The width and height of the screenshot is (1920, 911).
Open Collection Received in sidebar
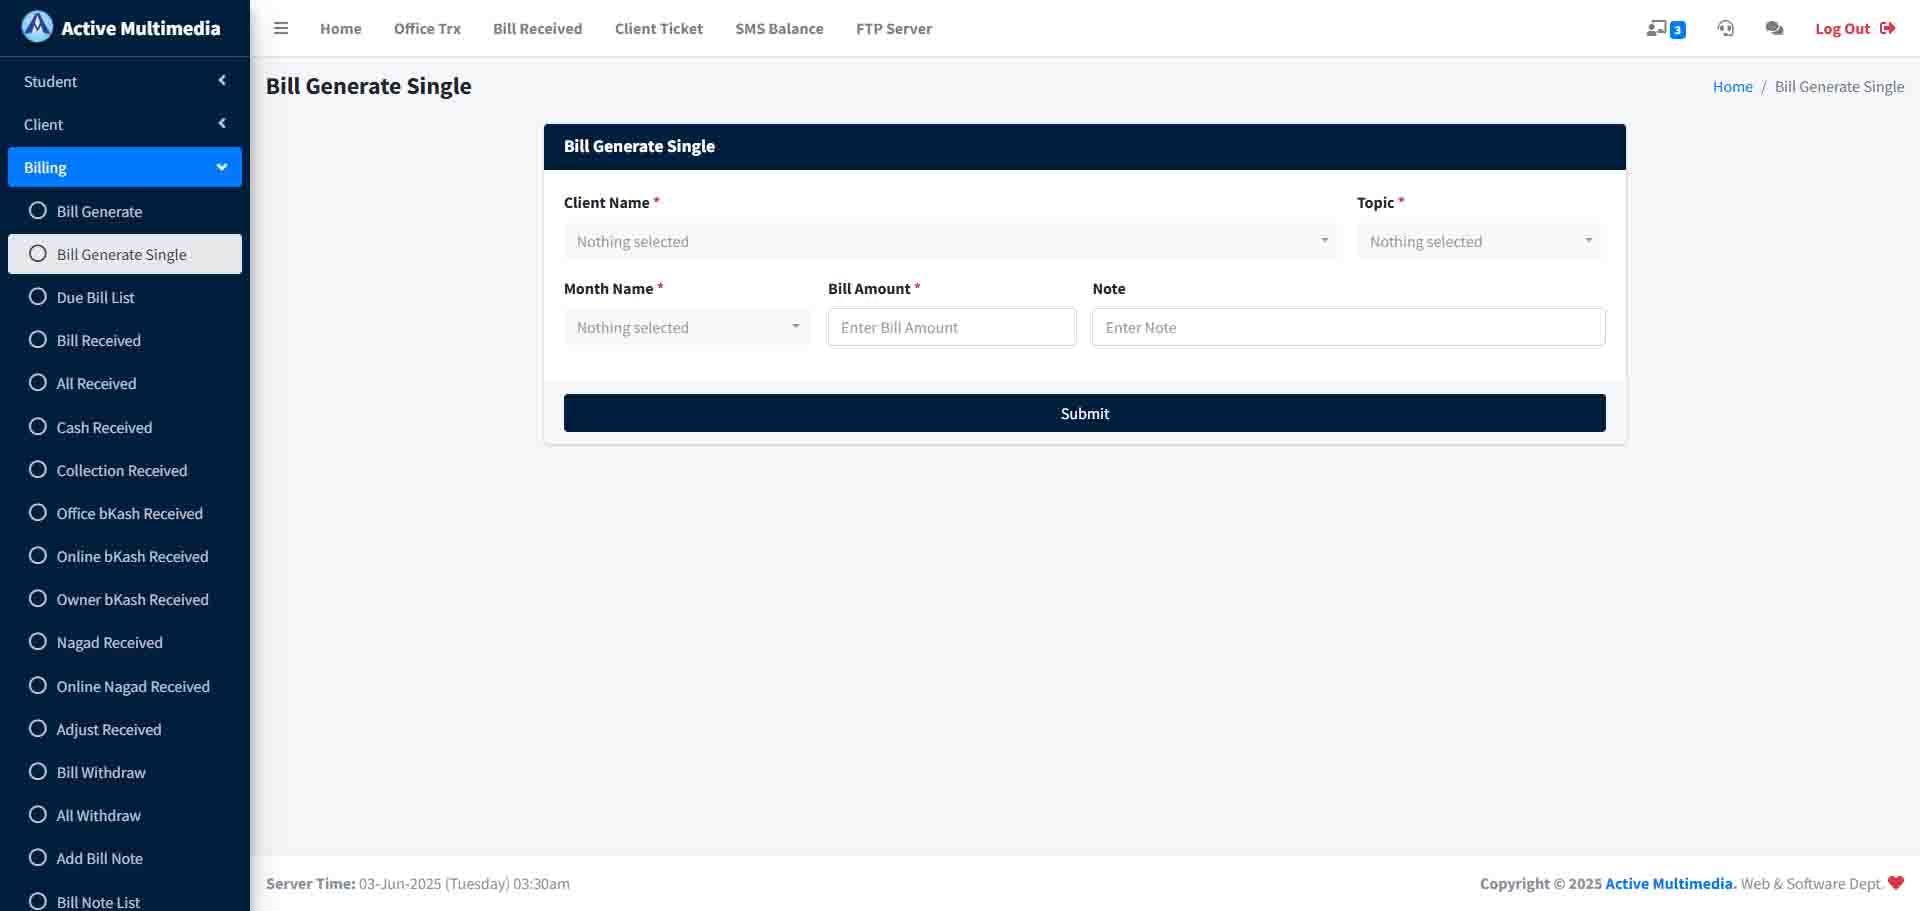pyautogui.click(x=125, y=470)
